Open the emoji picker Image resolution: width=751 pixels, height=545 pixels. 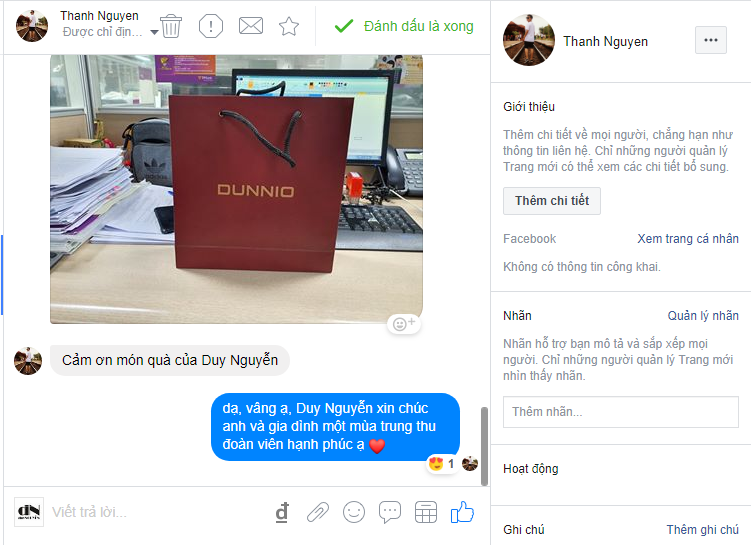[354, 512]
